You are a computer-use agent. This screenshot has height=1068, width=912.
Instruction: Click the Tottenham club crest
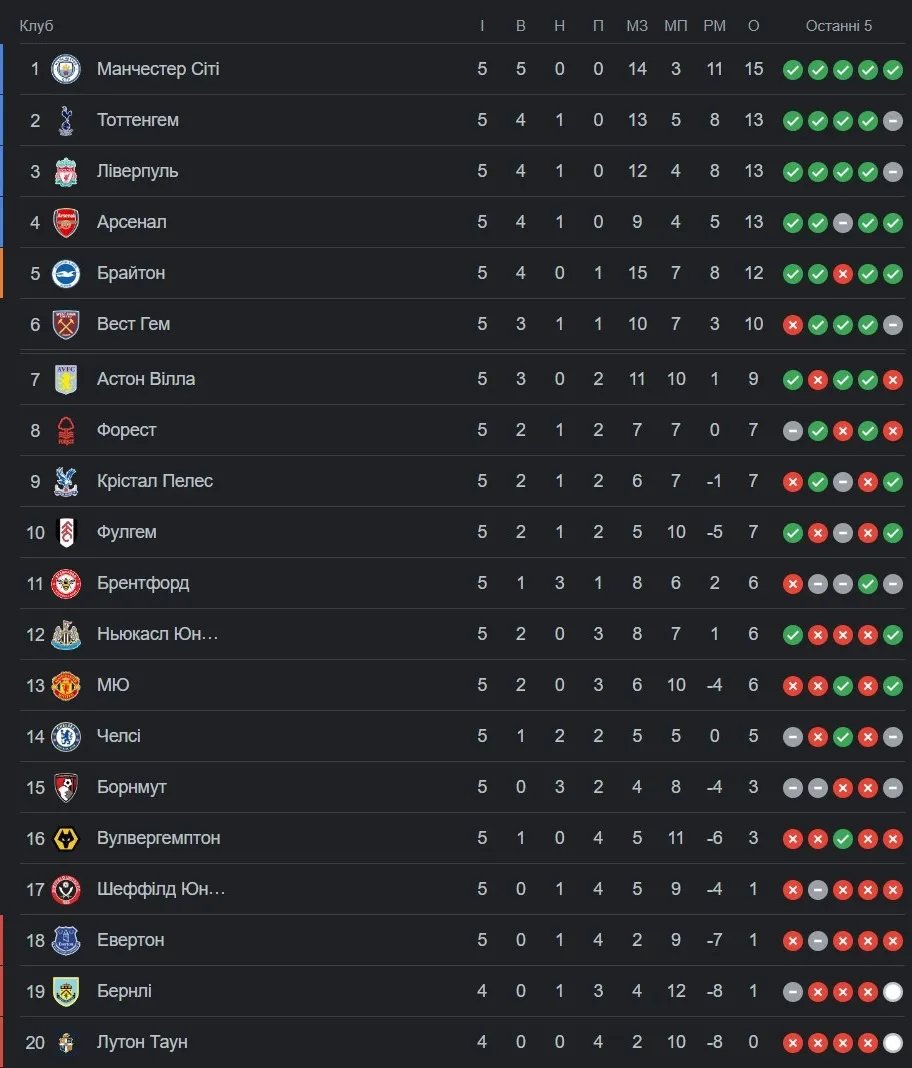point(66,120)
